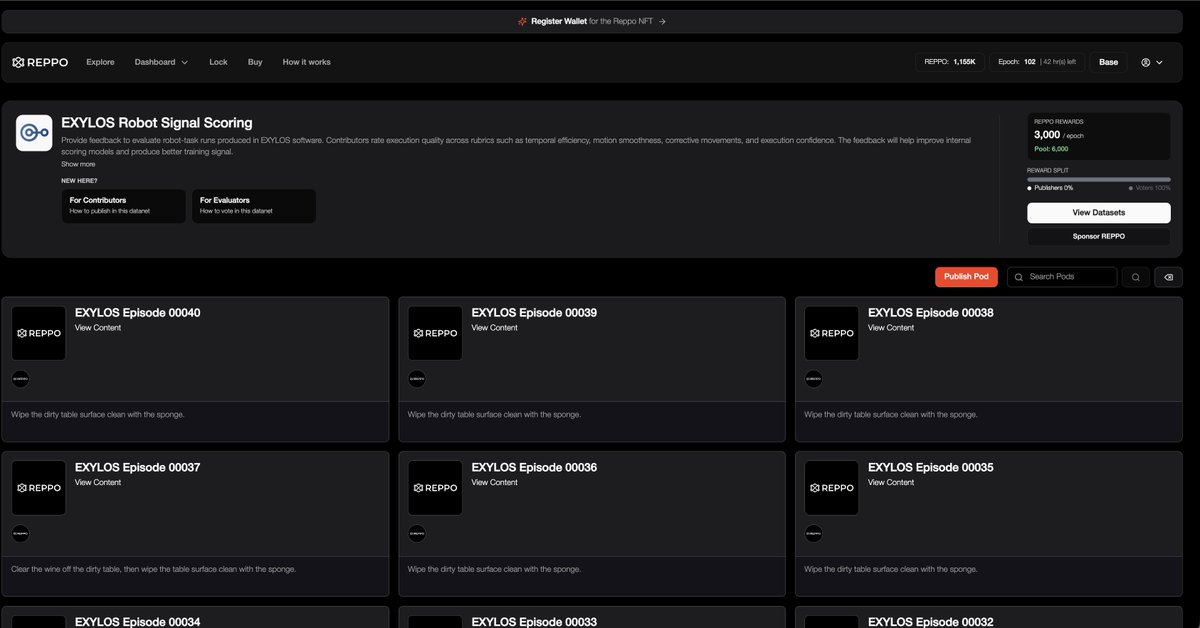Open the EXYLOS Episode 00032 title
The height and width of the screenshot is (628, 1200).
pos(930,622)
